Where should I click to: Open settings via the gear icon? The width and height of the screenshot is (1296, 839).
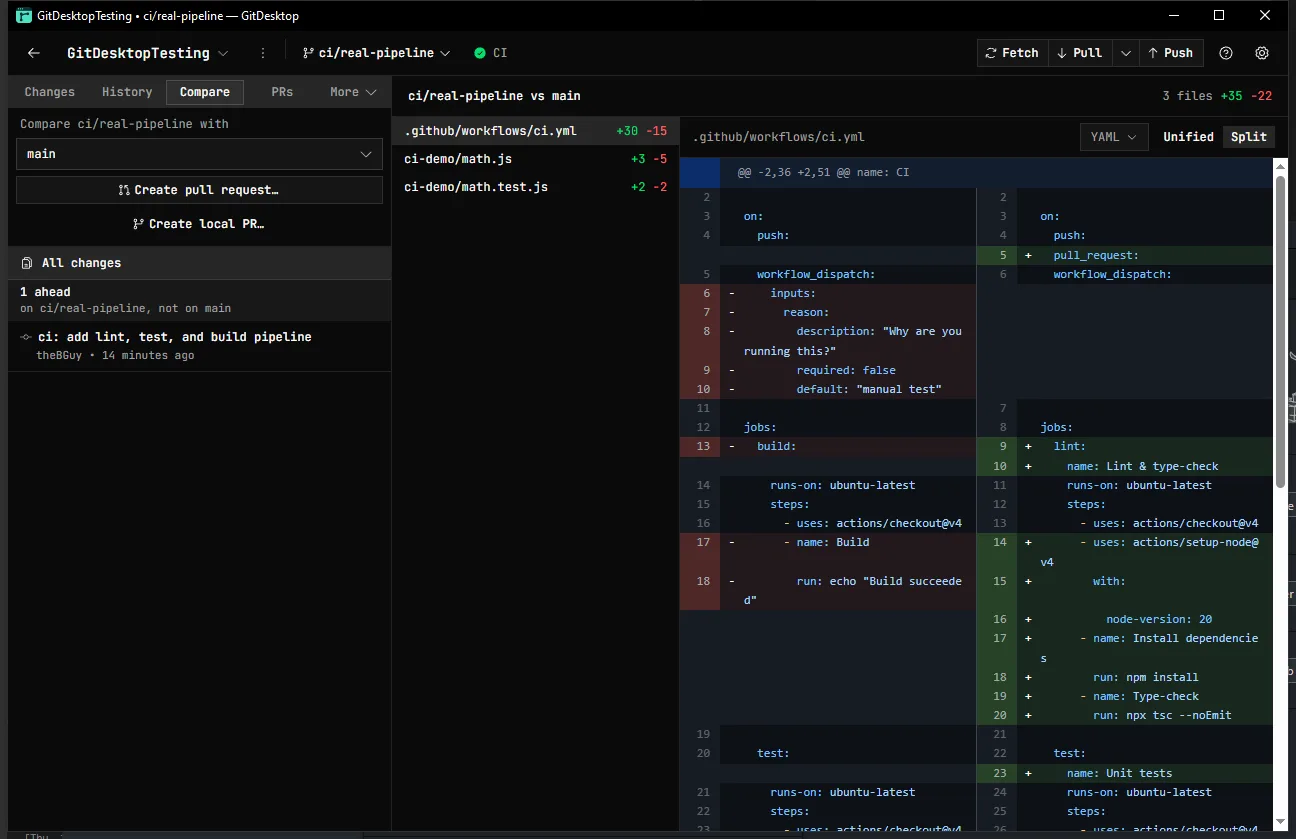click(1262, 53)
